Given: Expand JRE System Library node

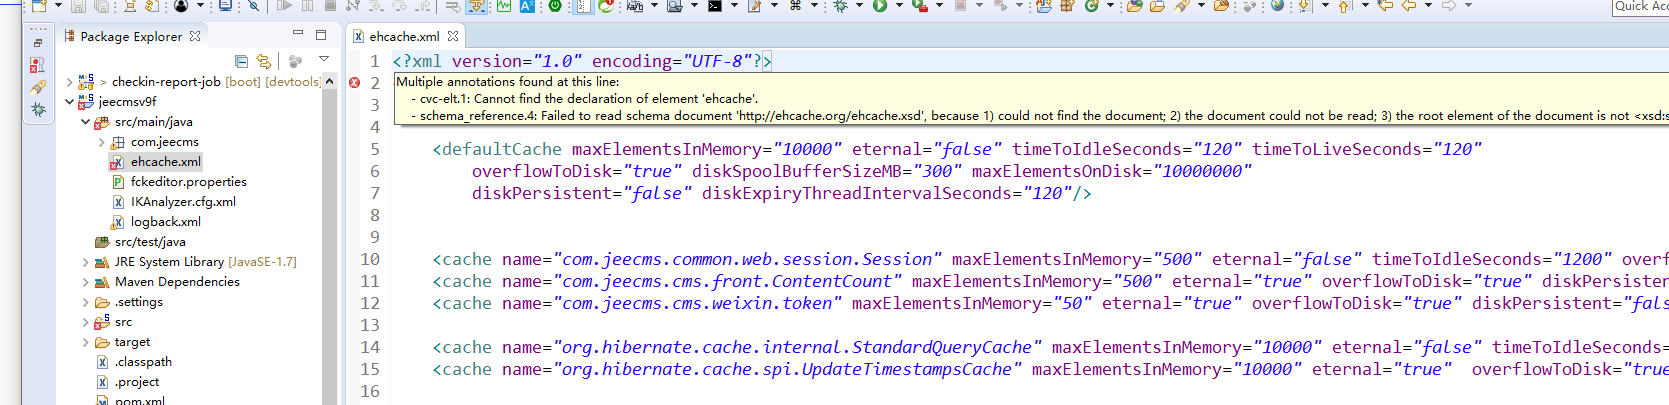Looking at the screenshot, I should (86, 262).
